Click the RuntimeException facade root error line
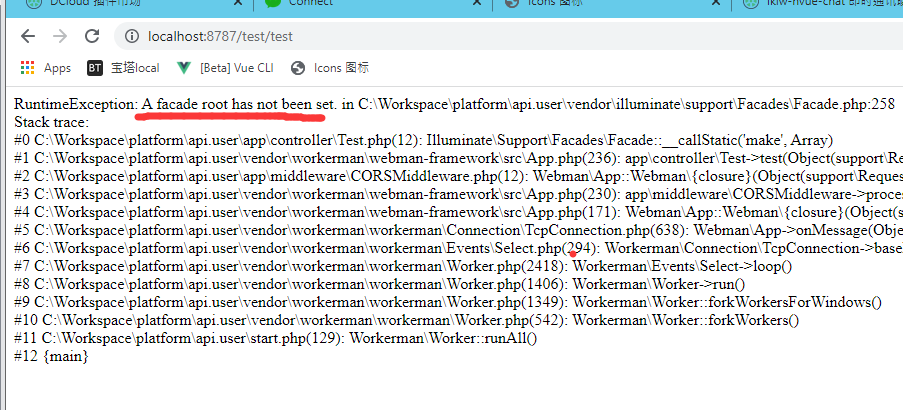 coord(454,104)
